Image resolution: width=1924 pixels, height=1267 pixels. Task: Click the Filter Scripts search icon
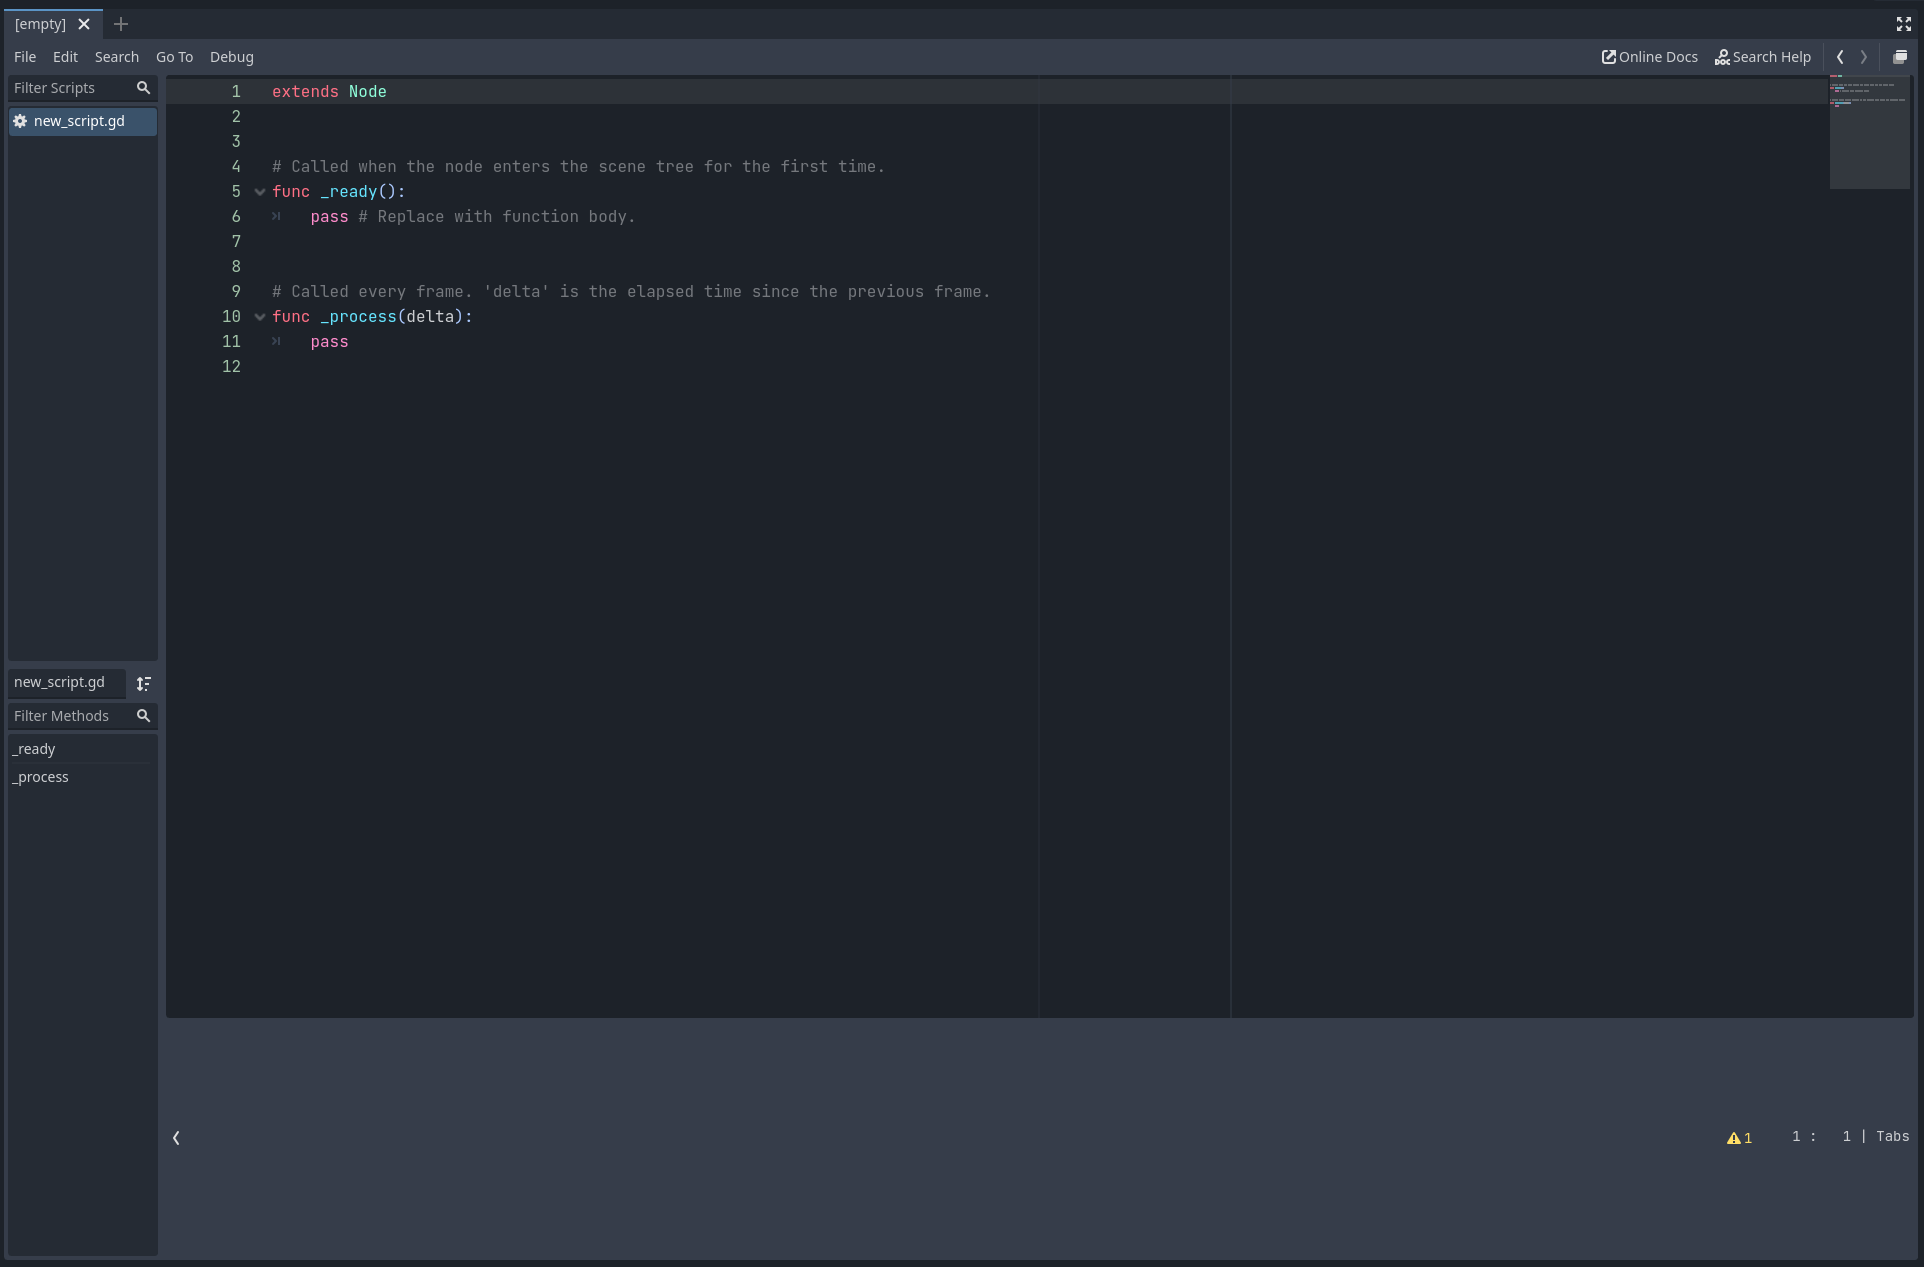click(x=143, y=88)
